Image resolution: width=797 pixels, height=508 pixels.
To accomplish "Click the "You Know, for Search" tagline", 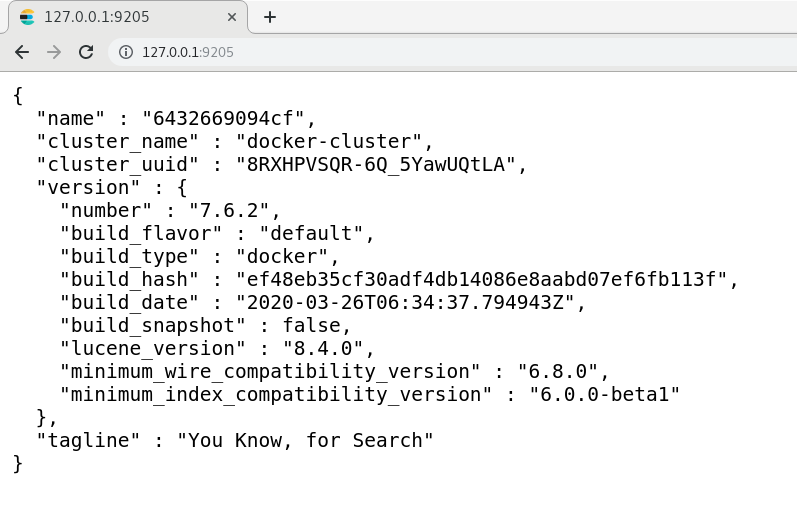I will (x=305, y=440).
